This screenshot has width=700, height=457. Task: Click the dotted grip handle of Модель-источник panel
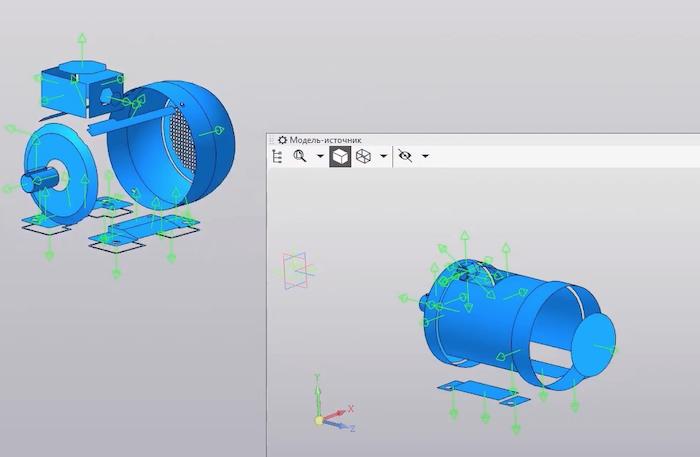[x=271, y=140]
